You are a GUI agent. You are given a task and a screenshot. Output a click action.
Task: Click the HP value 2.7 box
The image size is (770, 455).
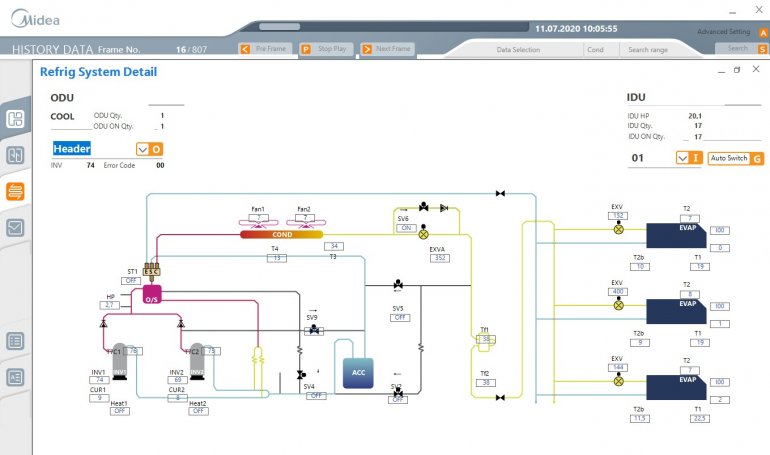pos(109,305)
